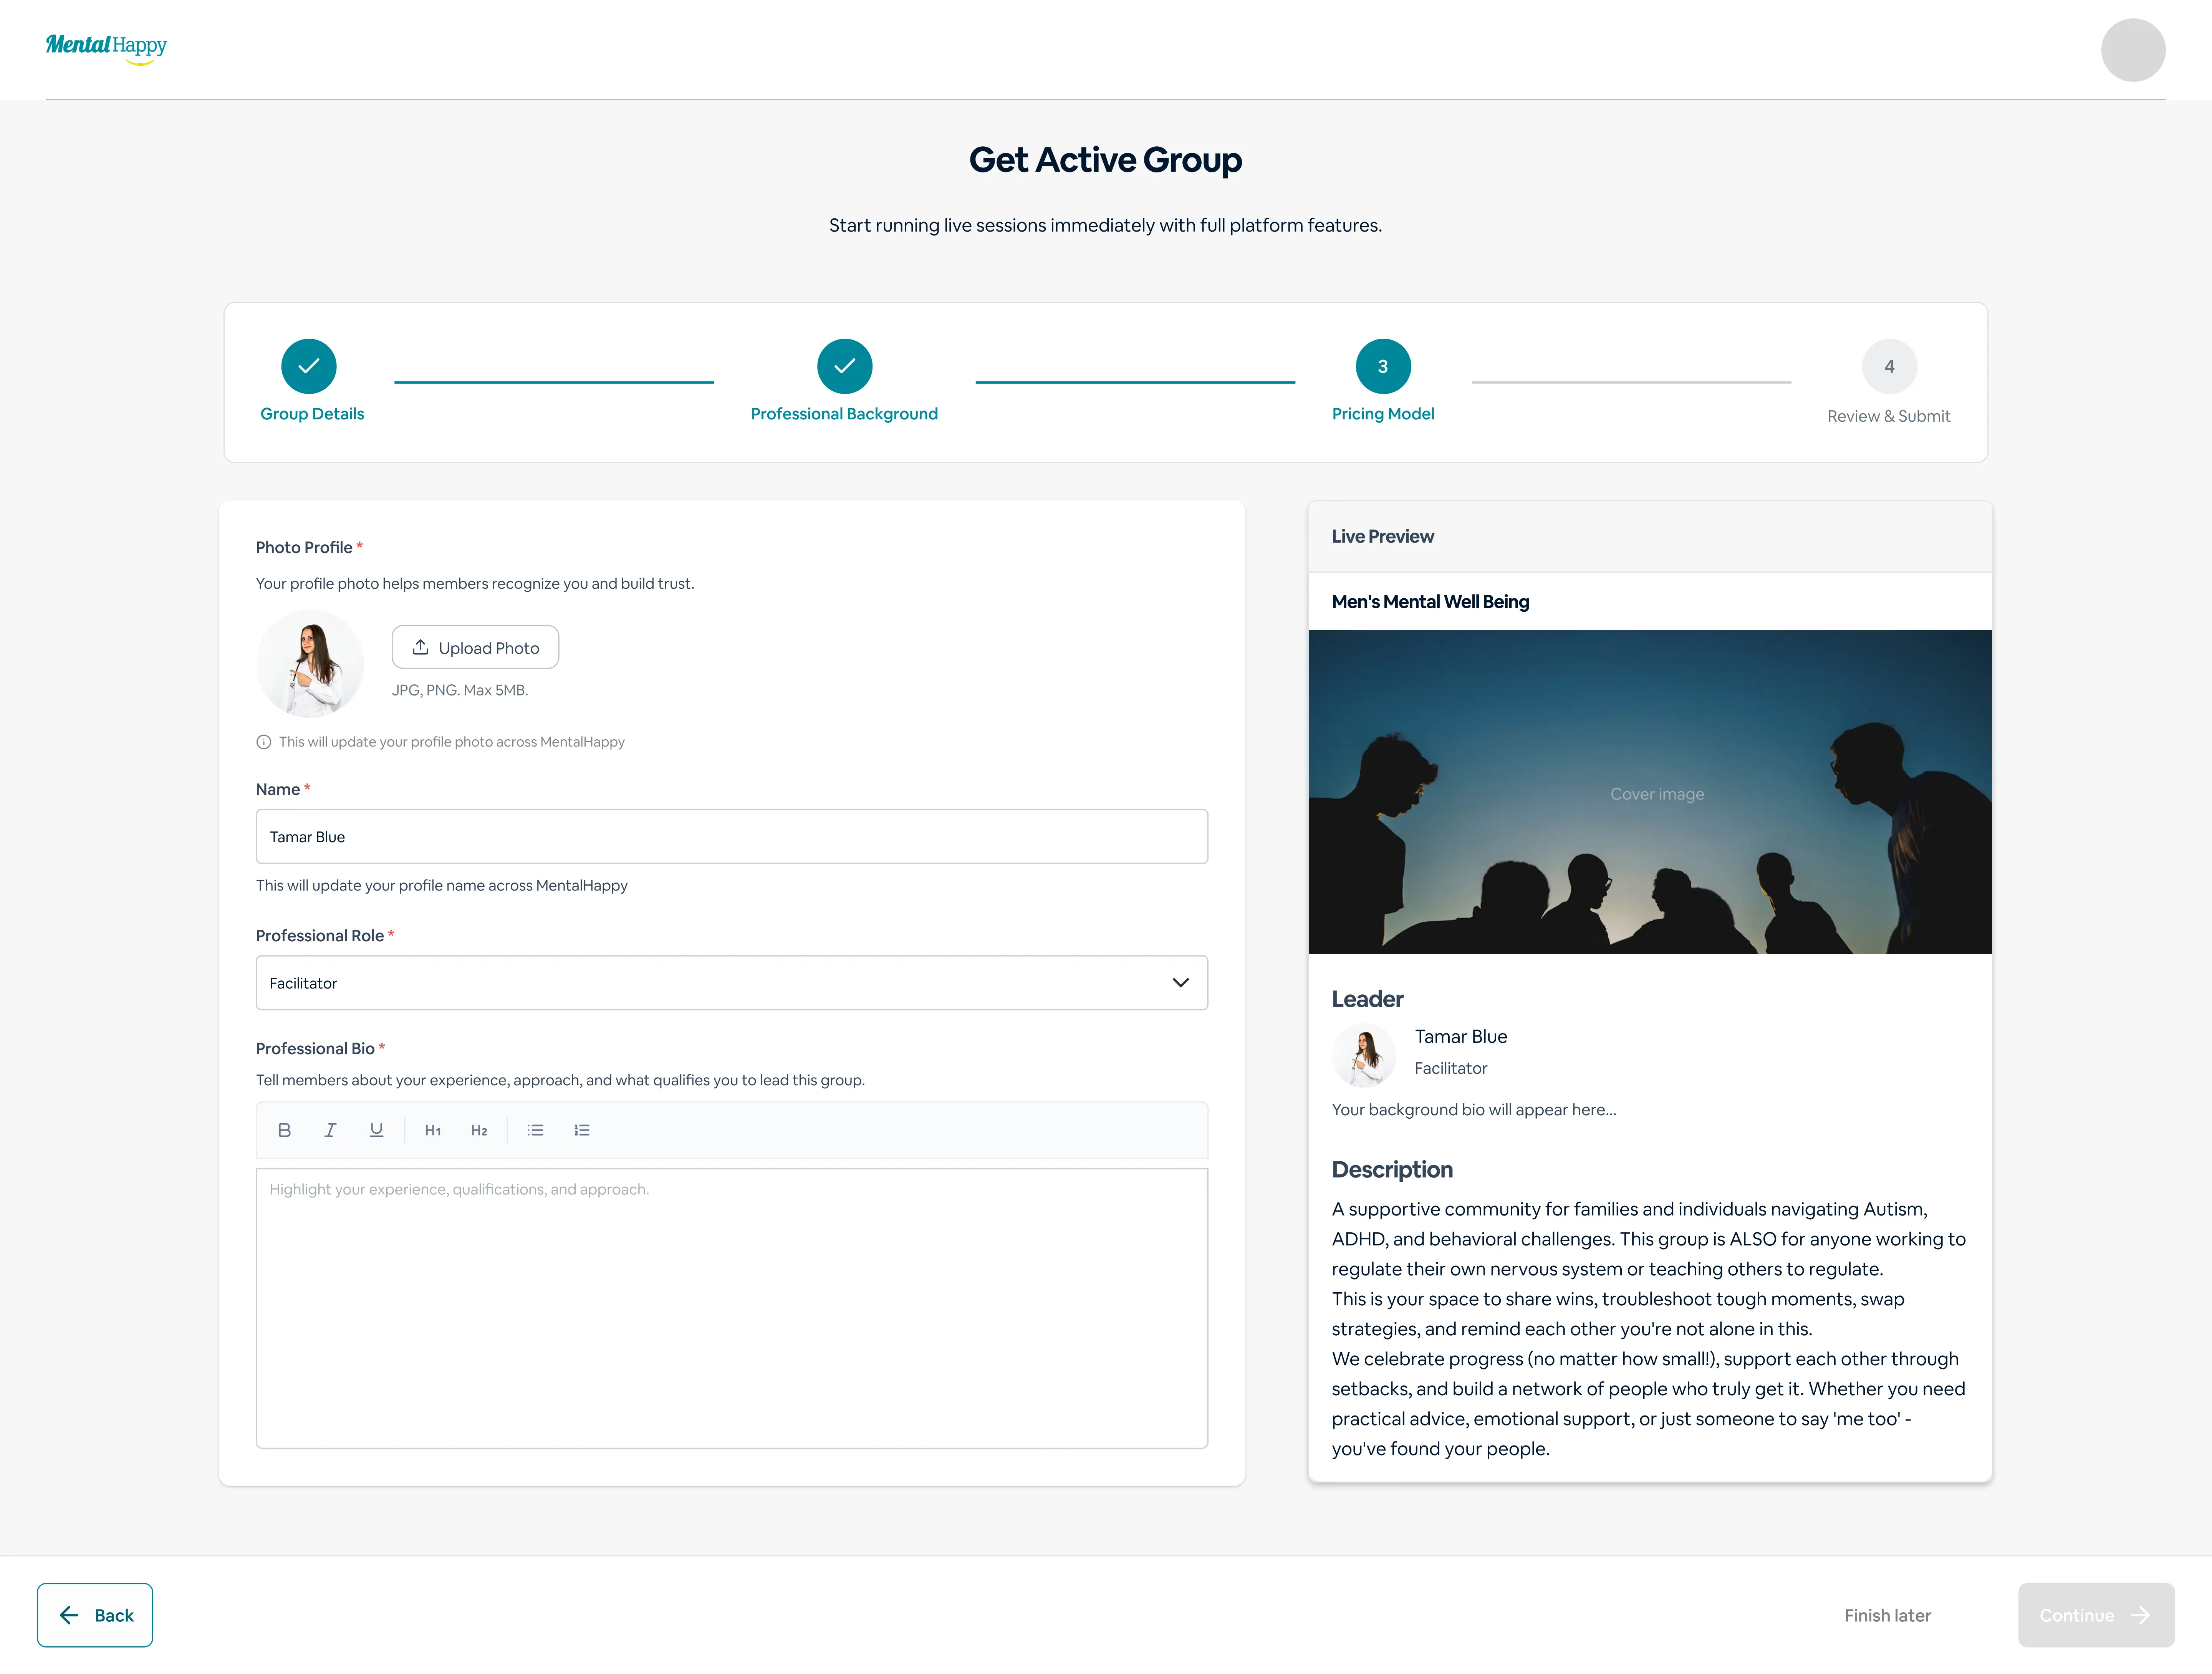Apply Heading 2 style in bio editor

pos(479,1130)
